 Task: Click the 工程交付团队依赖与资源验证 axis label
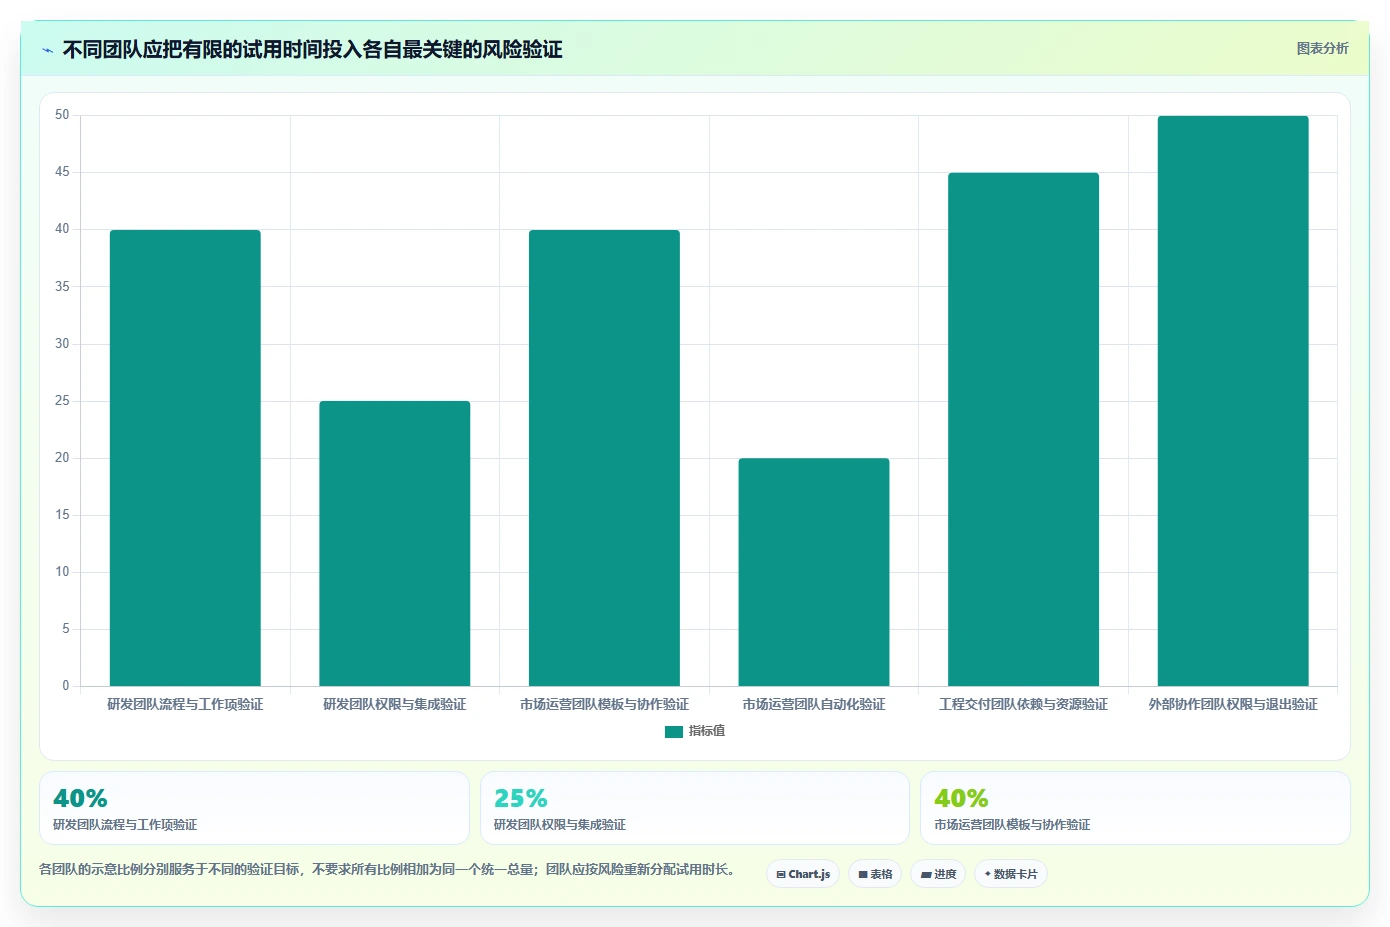pos(1023,704)
